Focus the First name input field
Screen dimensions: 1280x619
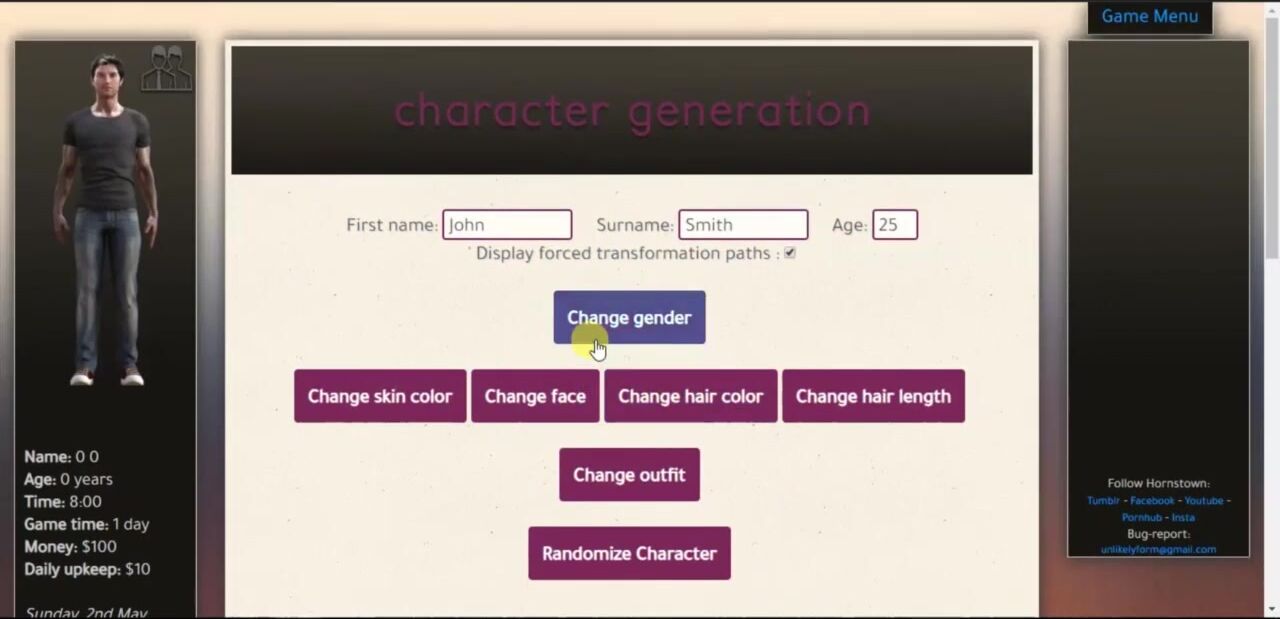(507, 225)
